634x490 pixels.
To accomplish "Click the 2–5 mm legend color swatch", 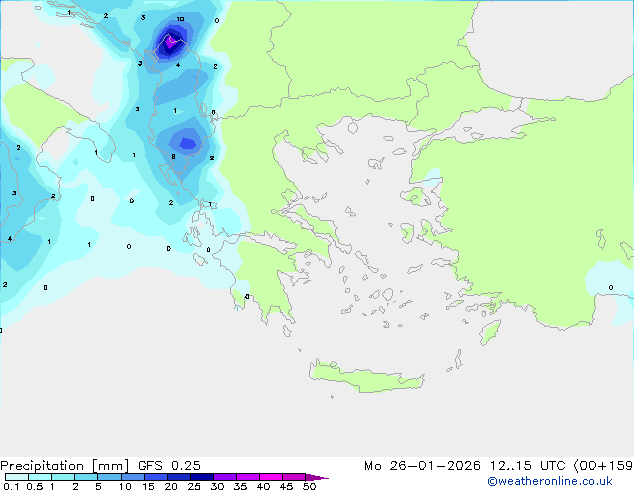I will pos(86,477).
